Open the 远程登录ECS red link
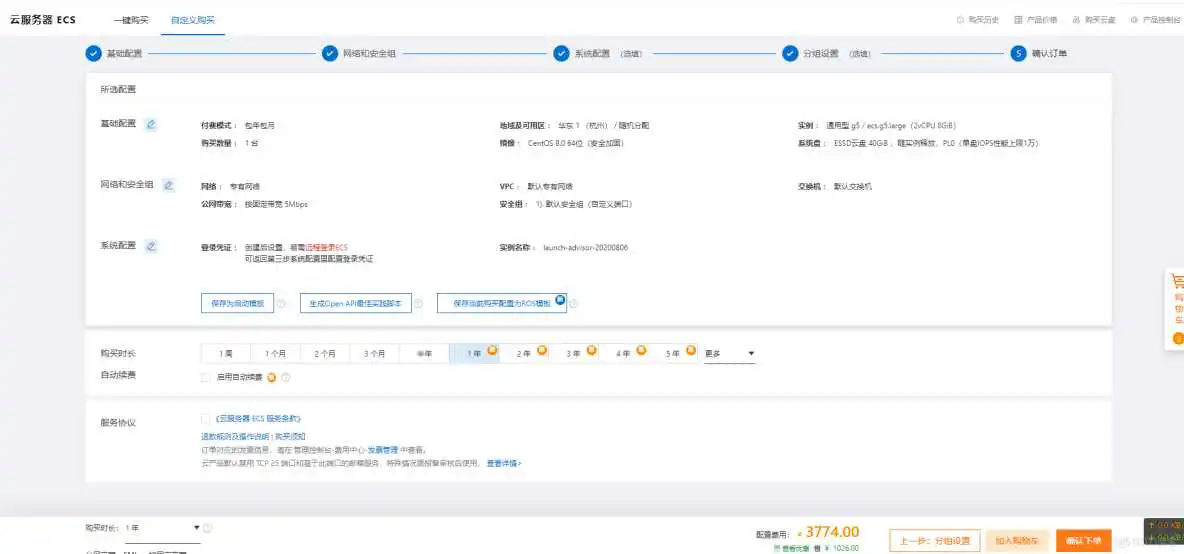Viewport: 1184px width, 554px height. 326,247
